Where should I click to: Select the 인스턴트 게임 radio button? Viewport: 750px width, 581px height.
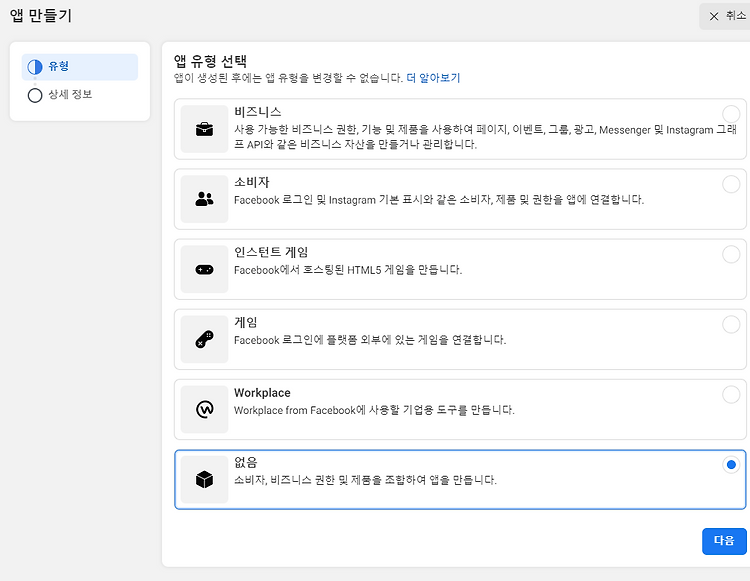coord(731,254)
